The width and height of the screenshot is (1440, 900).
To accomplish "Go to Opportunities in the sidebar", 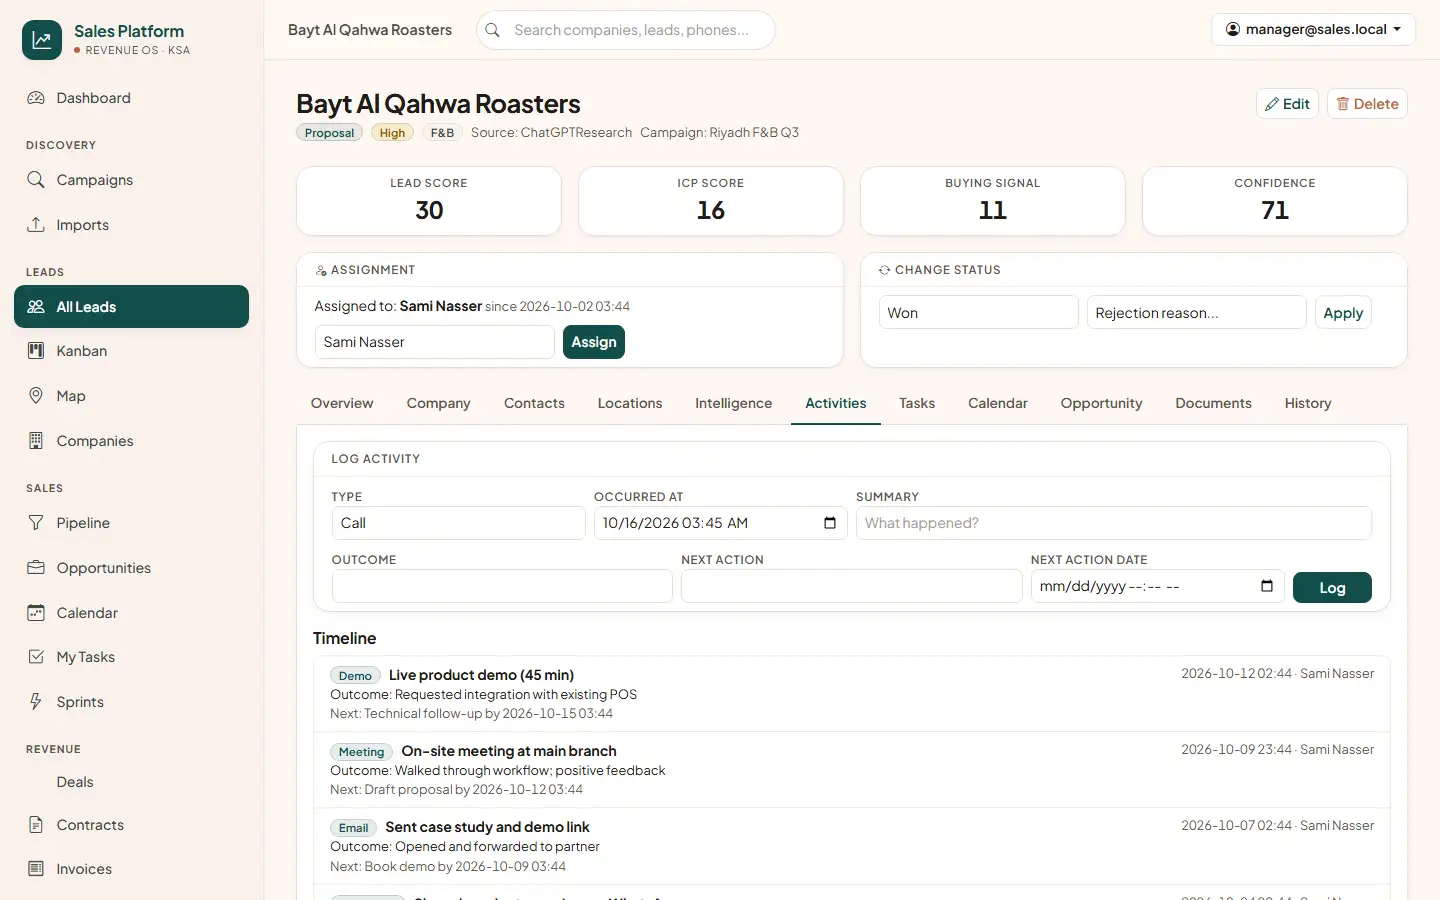I will tap(131, 568).
